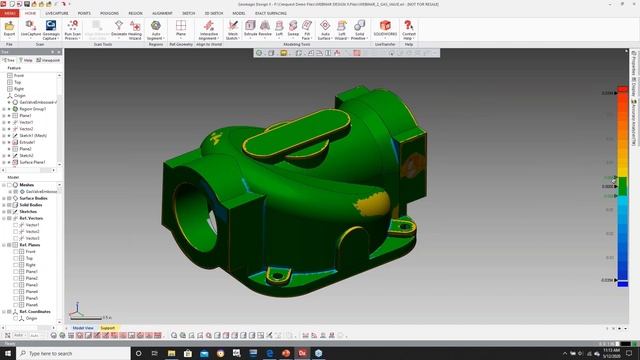Switch to the ALIGNMENT ribbon tab
The height and width of the screenshot is (360, 640).
162,13
